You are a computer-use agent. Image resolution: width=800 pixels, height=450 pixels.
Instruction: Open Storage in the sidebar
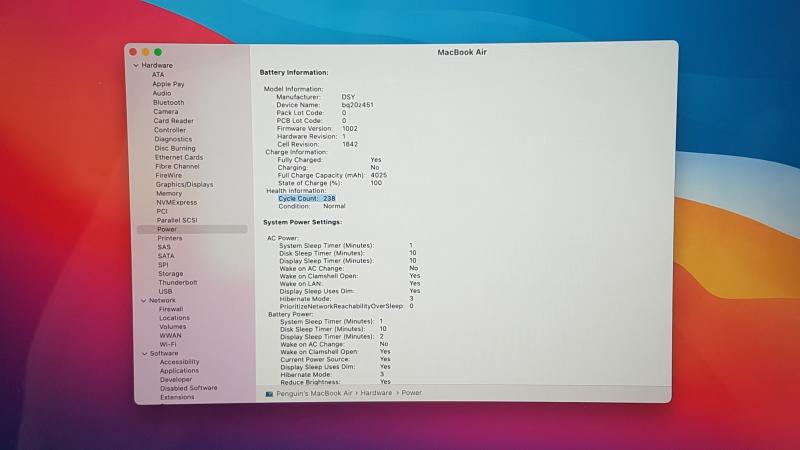170,273
